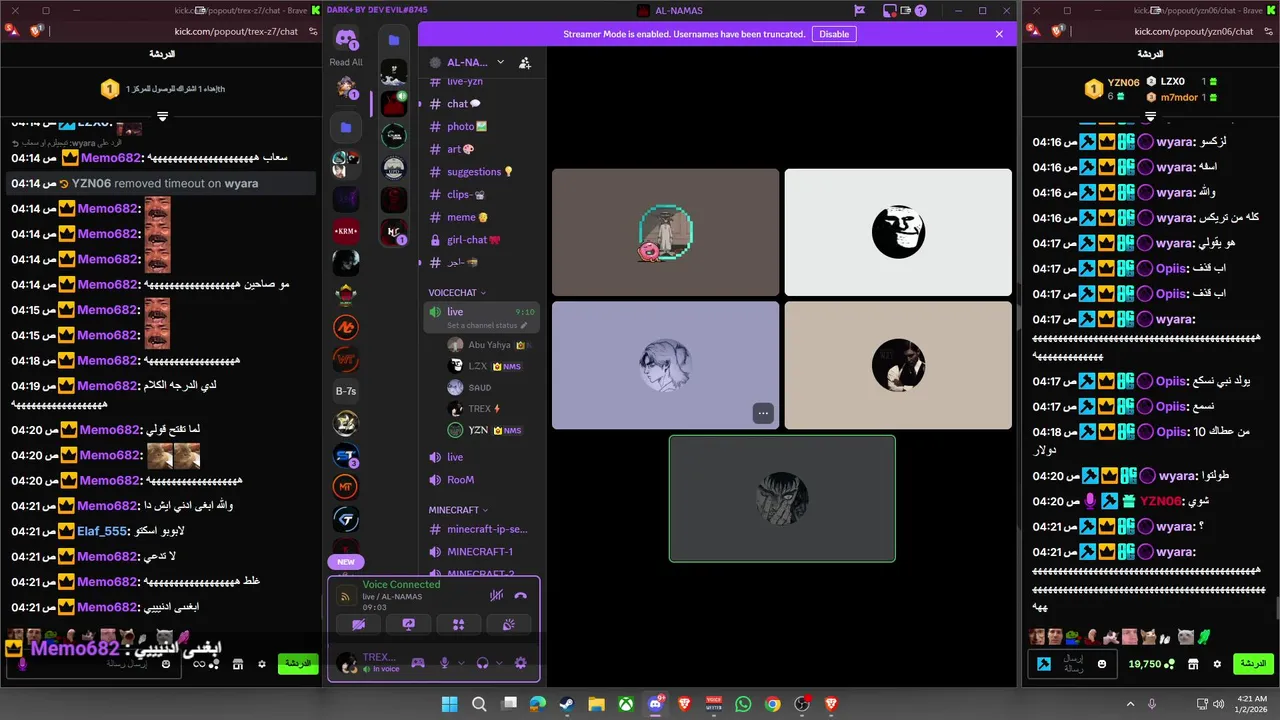Viewport: 1280px width, 720px height.
Task: Disconnect from voice with the hang-up icon
Action: (x=520, y=596)
